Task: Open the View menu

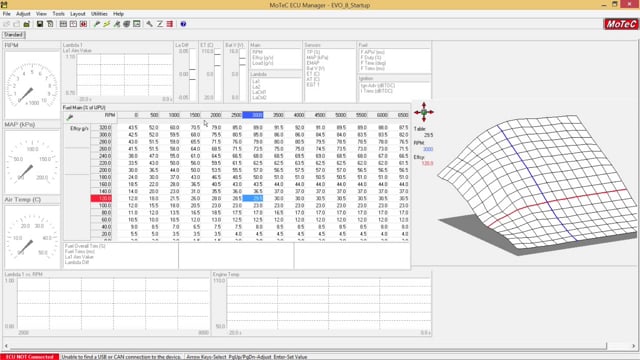Action: pyautogui.click(x=41, y=14)
